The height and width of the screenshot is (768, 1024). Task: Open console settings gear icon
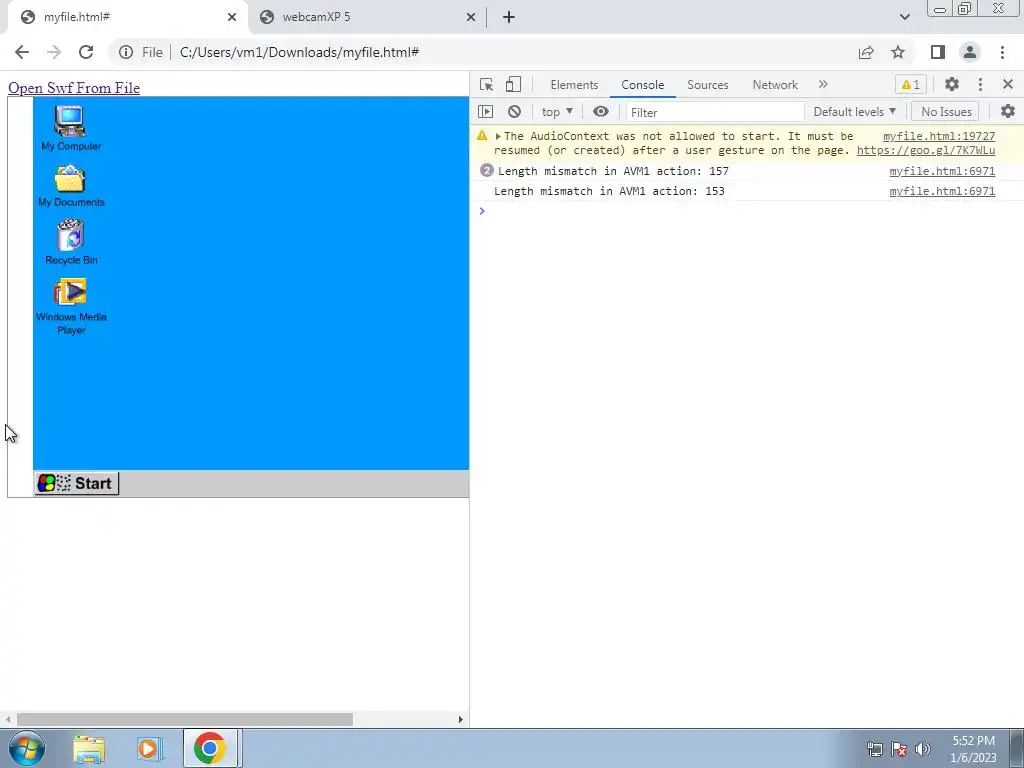pos(1008,112)
